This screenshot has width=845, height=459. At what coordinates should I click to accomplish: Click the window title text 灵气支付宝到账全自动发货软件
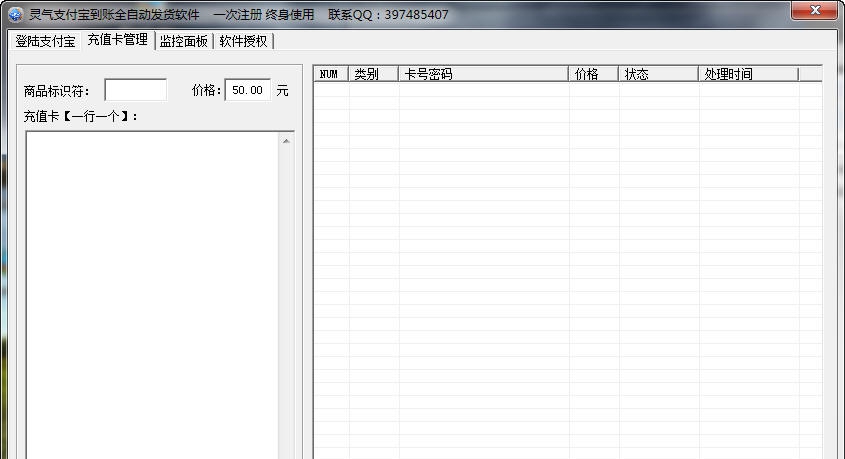coord(114,15)
